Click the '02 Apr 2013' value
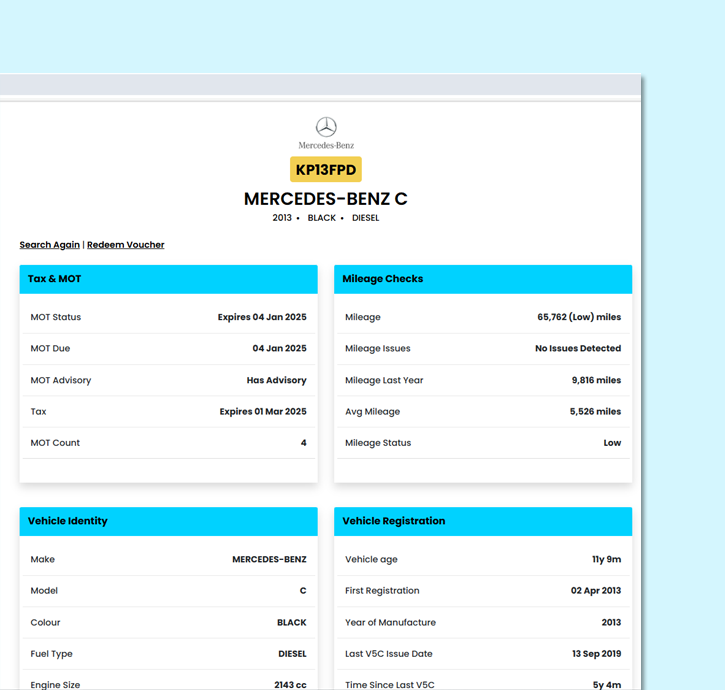725x690 pixels. tap(596, 591)
